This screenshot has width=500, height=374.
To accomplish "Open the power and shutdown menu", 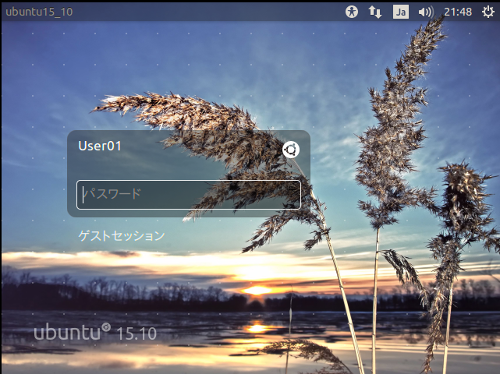I will (488, 12).
